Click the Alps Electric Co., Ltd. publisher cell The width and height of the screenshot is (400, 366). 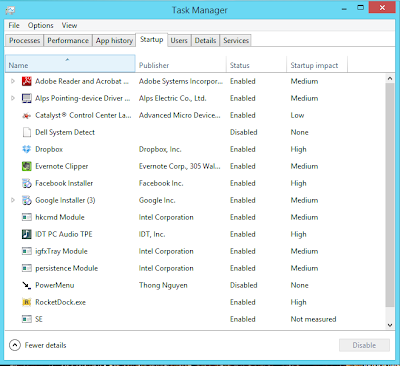[x=172, y=98]
